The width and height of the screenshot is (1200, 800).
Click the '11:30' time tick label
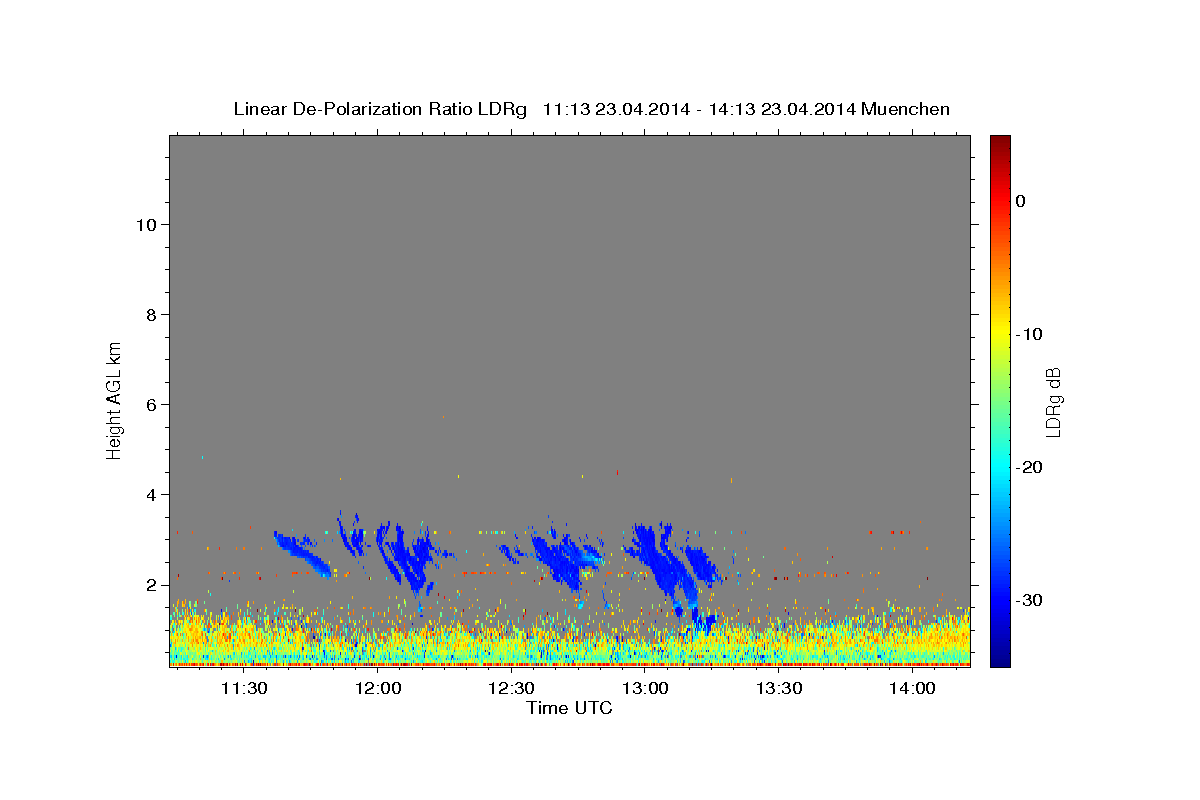[244, 688]
